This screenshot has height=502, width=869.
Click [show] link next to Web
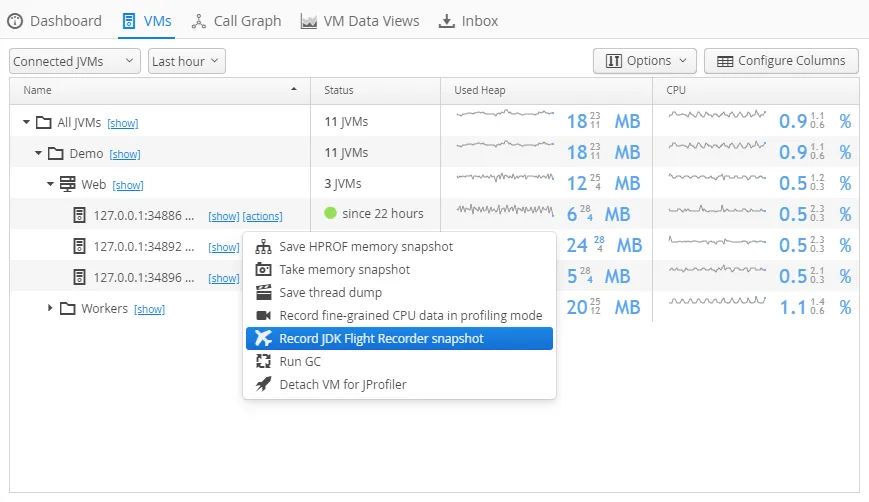click(128, 185)
